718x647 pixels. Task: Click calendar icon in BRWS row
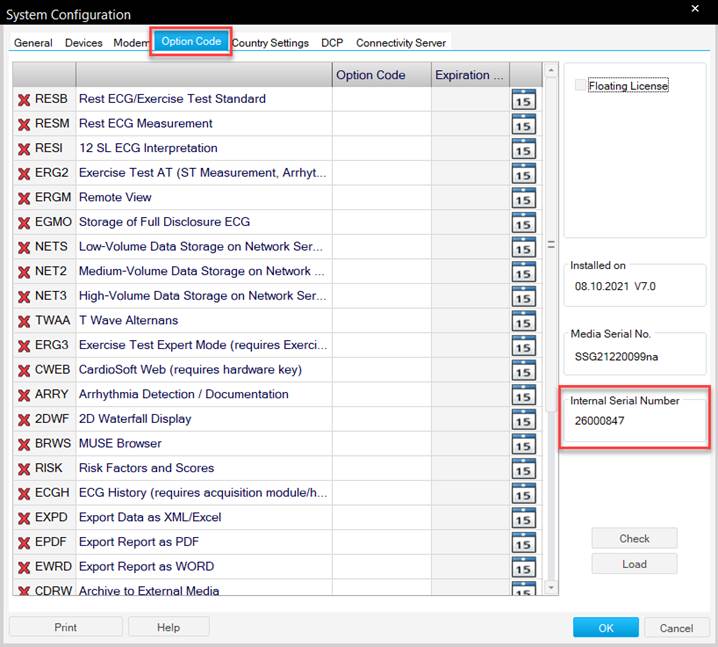[x=523, y=444]
